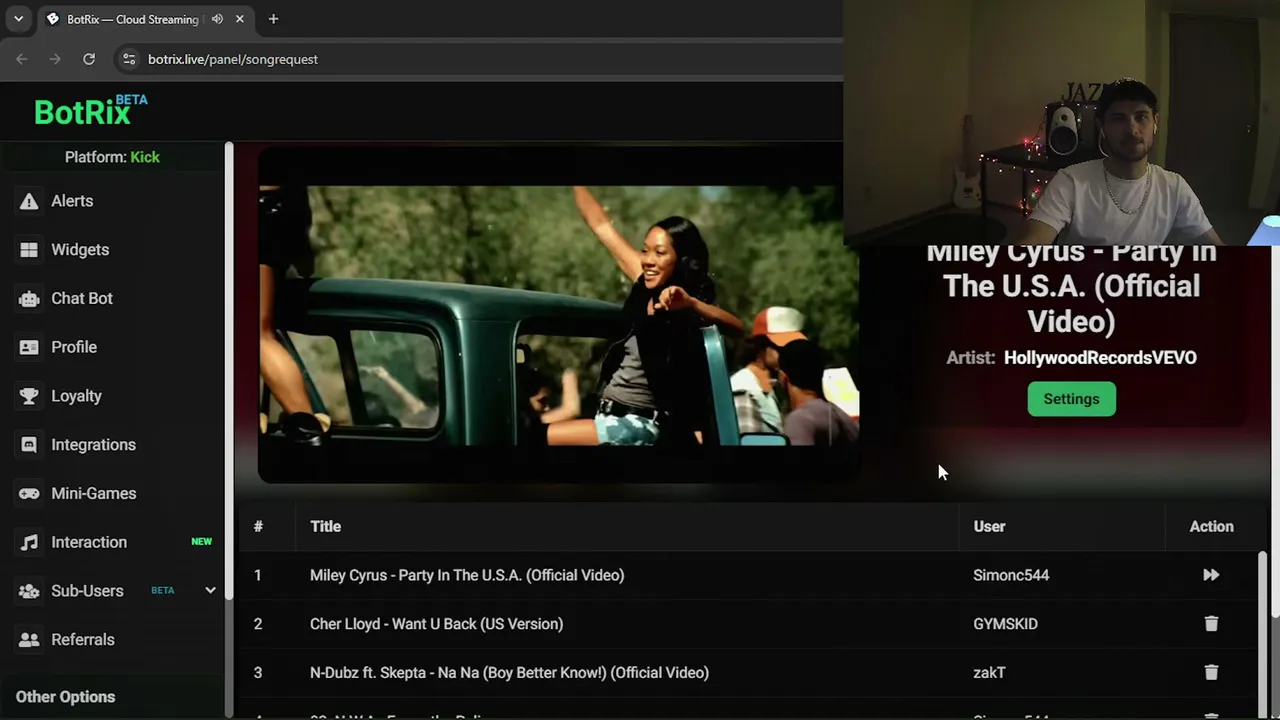Open the Profile card icon
The width and height of the screenshot is (1280, 720).
point(29,347)
